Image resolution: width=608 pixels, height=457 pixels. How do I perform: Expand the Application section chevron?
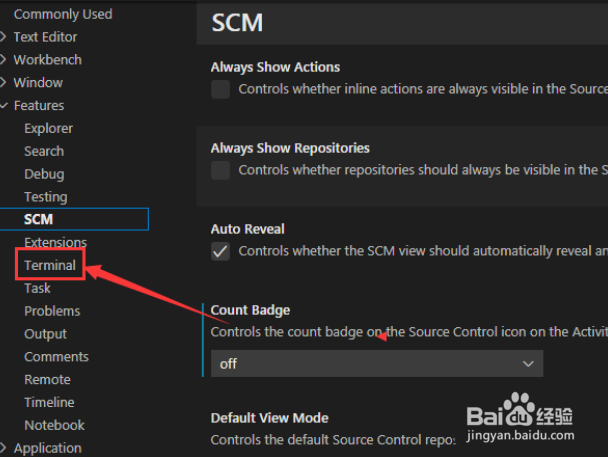[3, 448]
